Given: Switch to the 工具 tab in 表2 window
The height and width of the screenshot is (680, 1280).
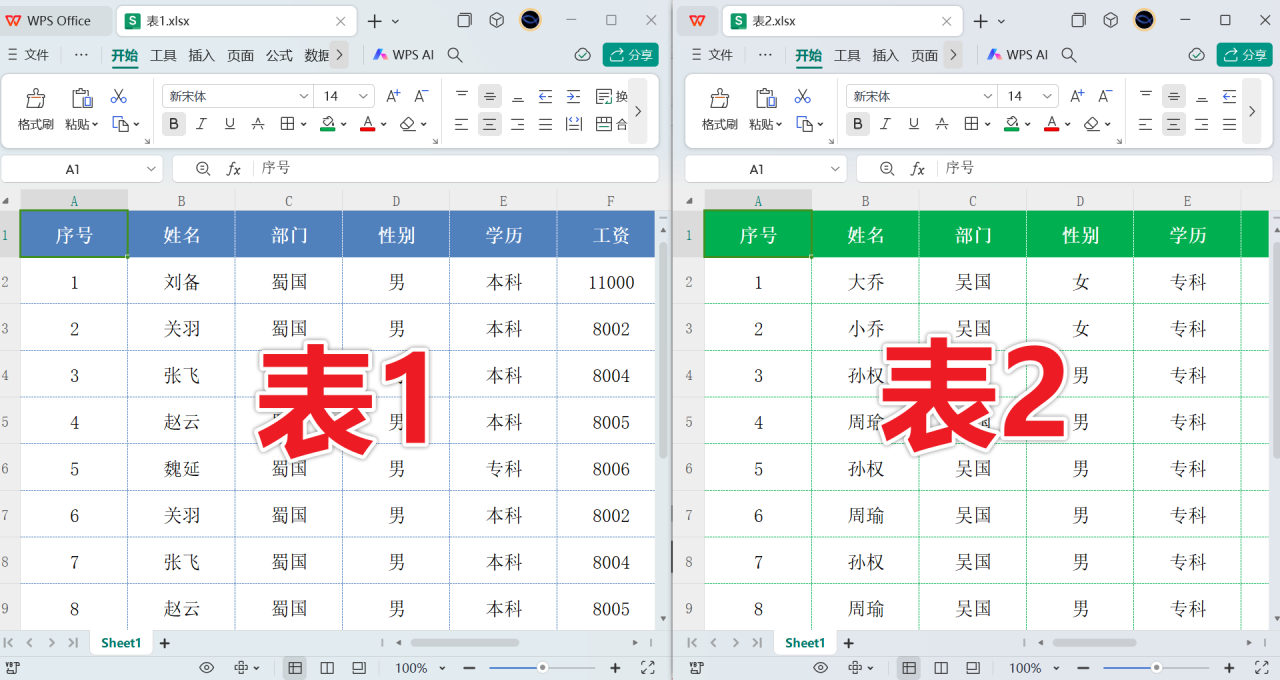Looking at the screenshot, I should (x=847, y=55).
